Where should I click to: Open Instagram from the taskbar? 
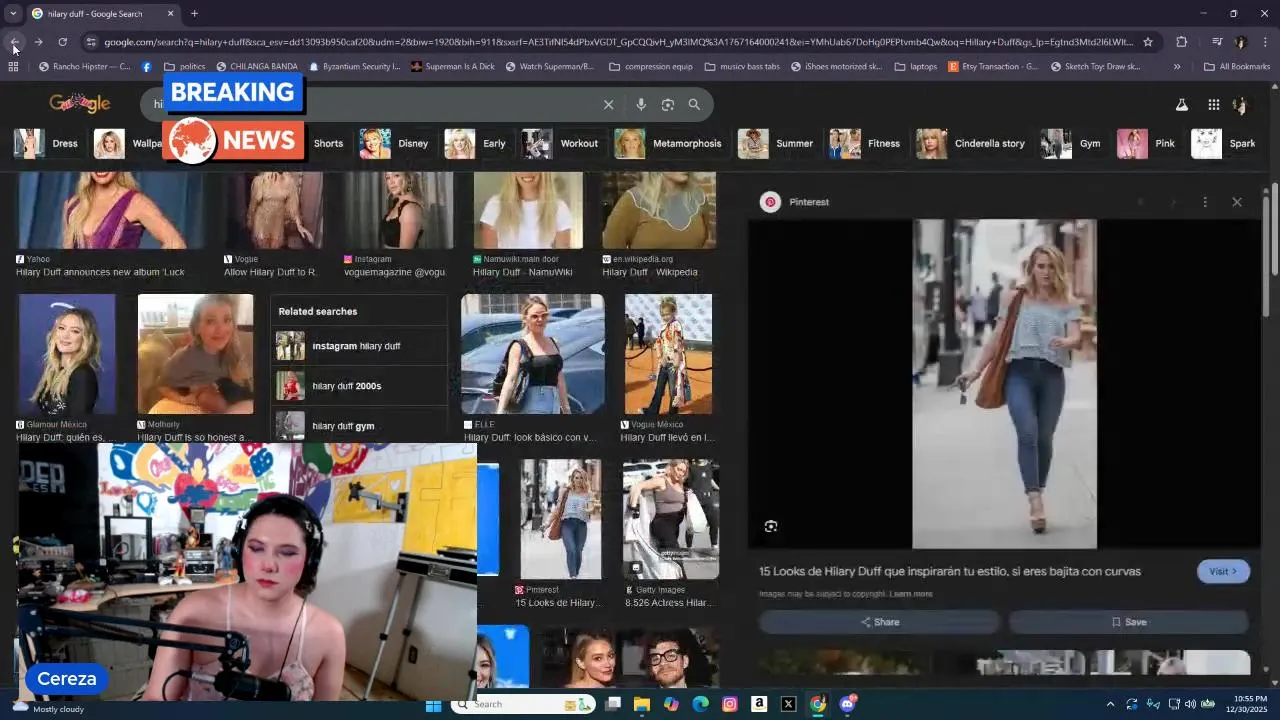(730, 705)
